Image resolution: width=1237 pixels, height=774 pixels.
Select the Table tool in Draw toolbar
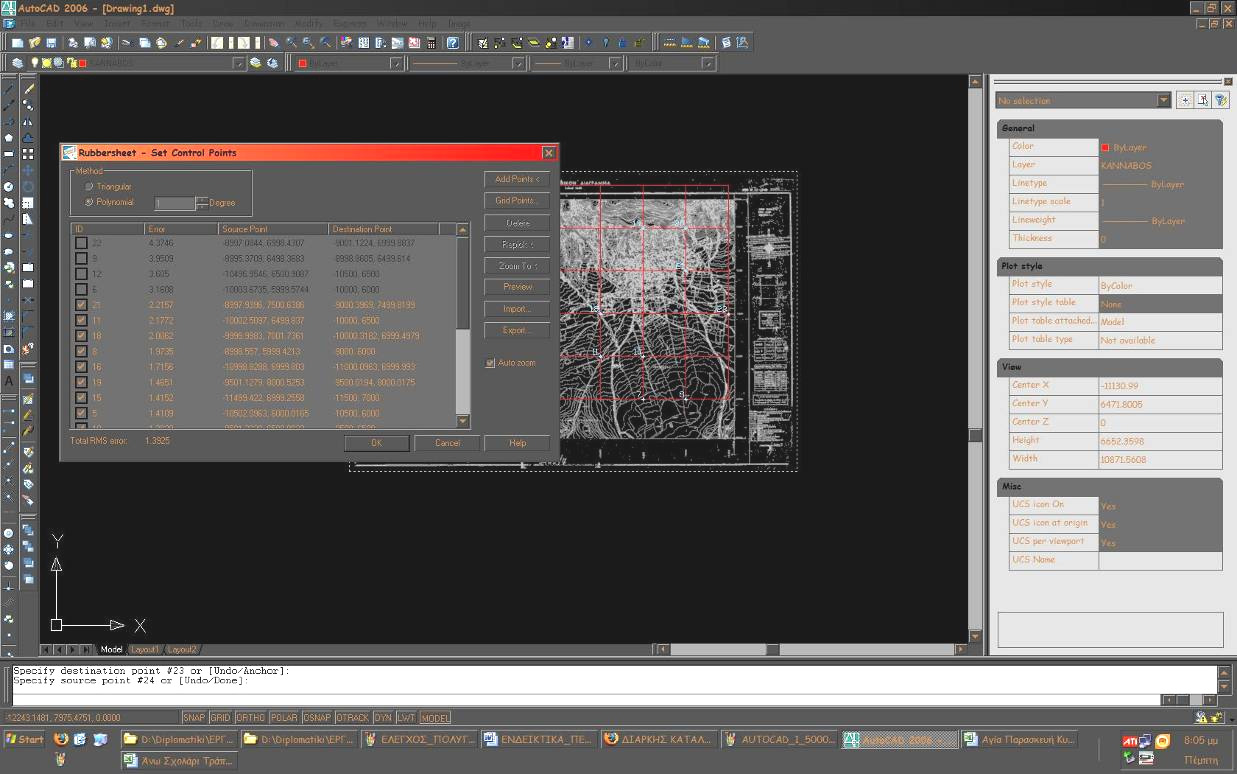click(x=9, y=365)
